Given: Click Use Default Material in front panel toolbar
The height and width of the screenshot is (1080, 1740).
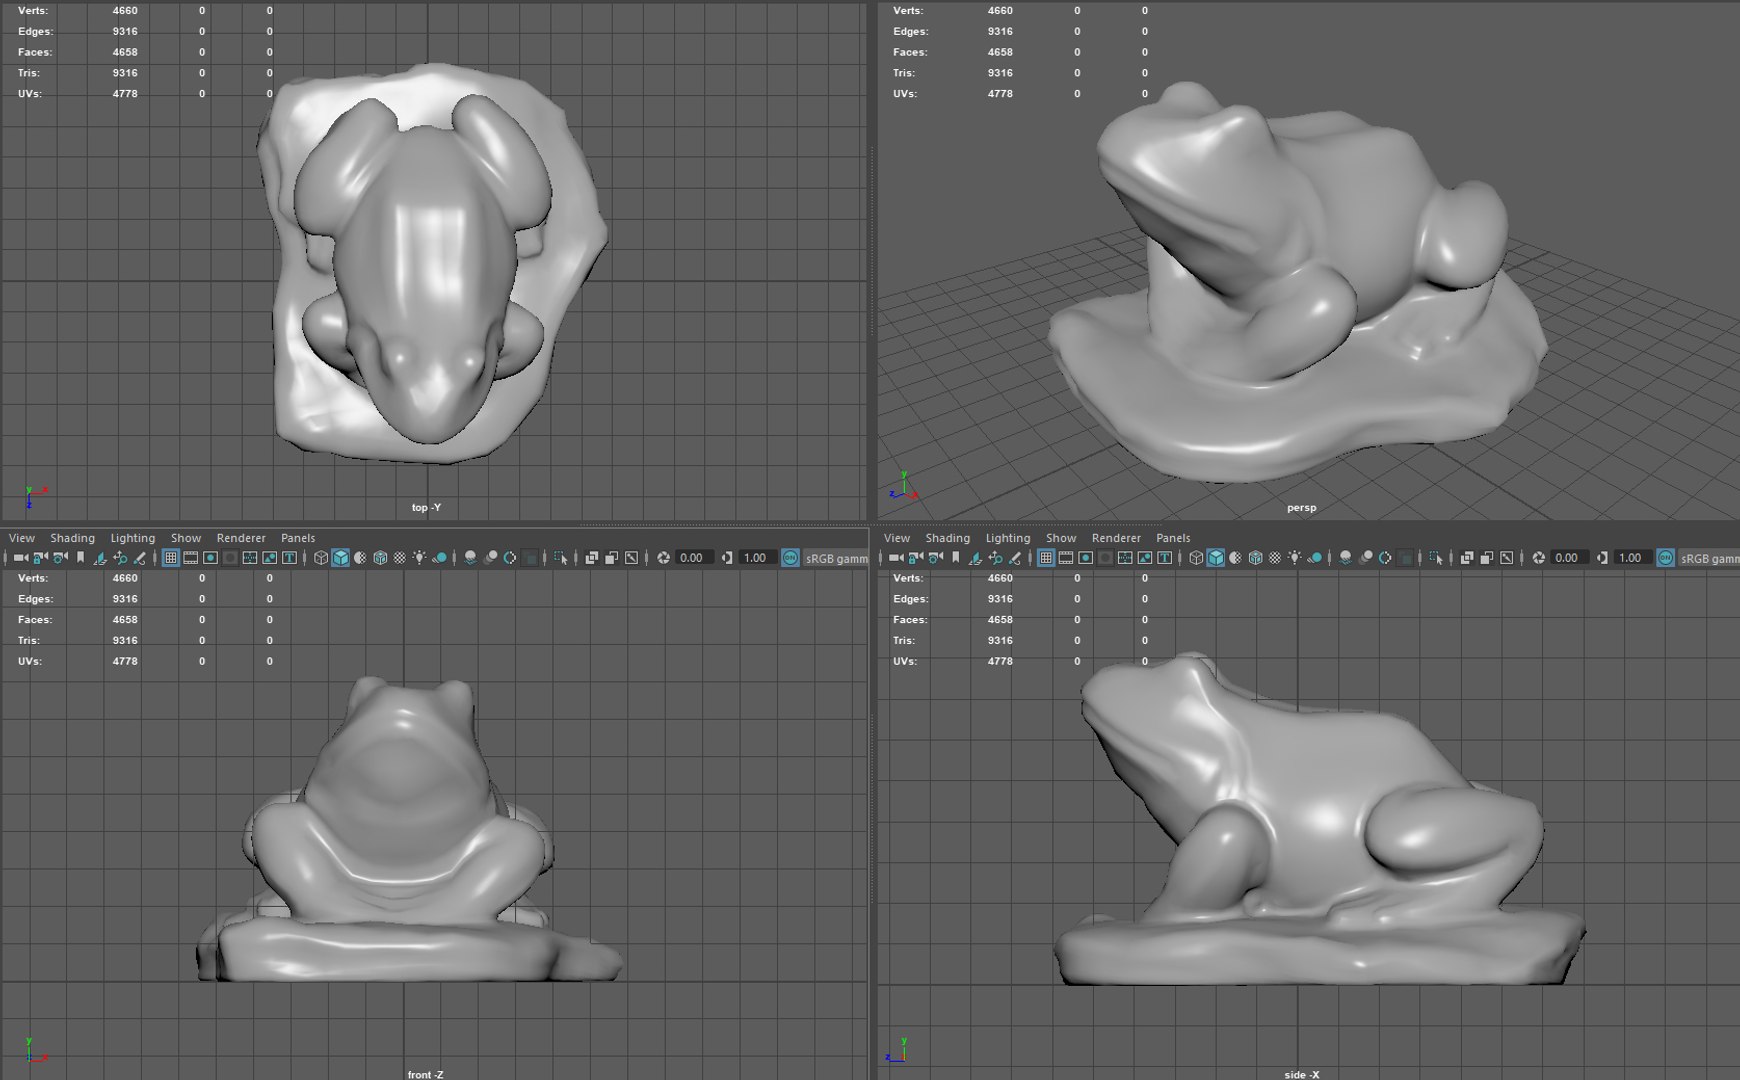Looking at the screenshot, I should 360,558.
